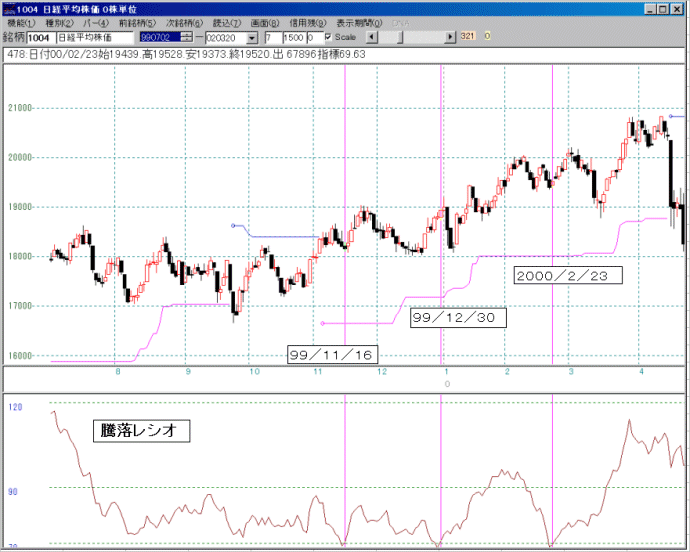Open the 表示期間(0) menu
Screen dimensions: 690x552
click(x=358, y=22)
